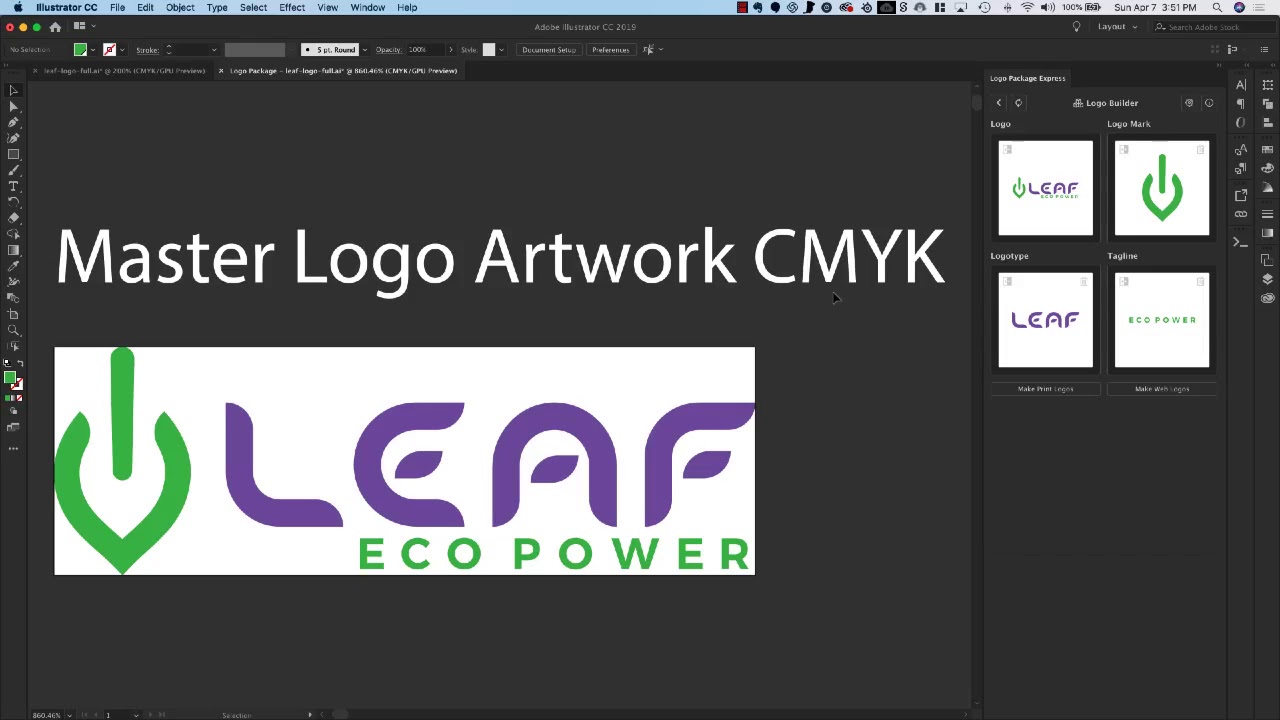
Task: Switch to None color mode below swatches
Action: tap(19, 398)
